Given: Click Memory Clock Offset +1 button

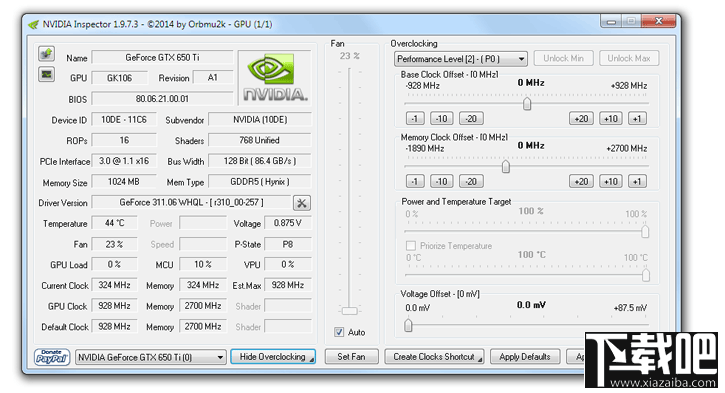Looking at the screenshot, I should (637, 181).
